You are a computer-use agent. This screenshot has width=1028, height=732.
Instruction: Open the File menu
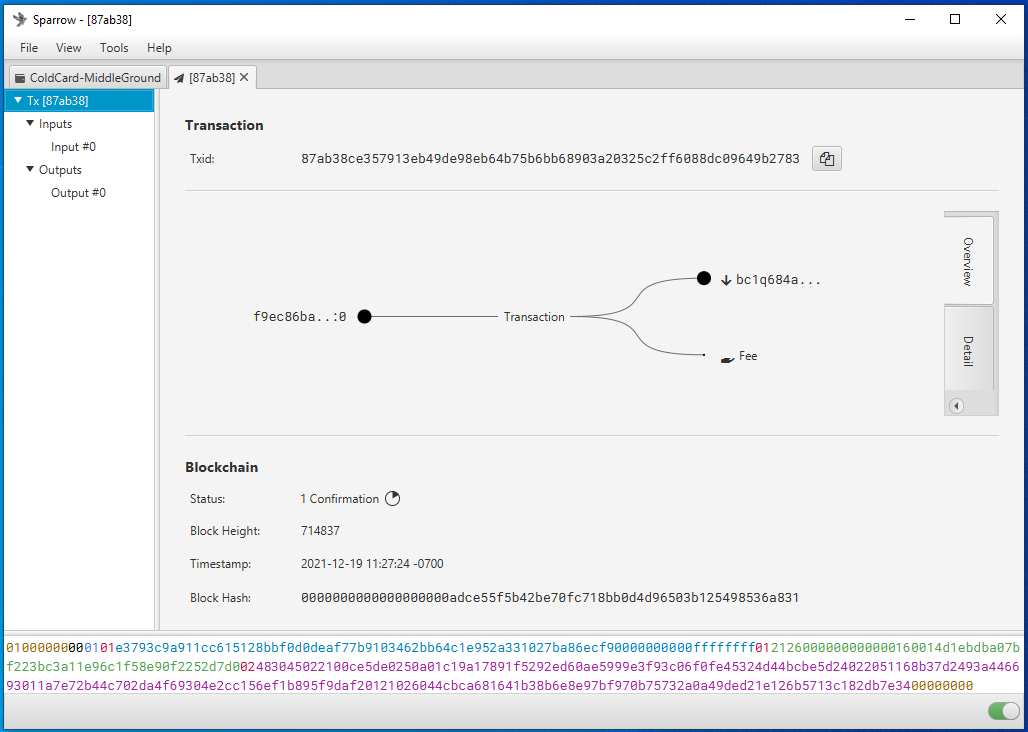(x=29, y=48)
